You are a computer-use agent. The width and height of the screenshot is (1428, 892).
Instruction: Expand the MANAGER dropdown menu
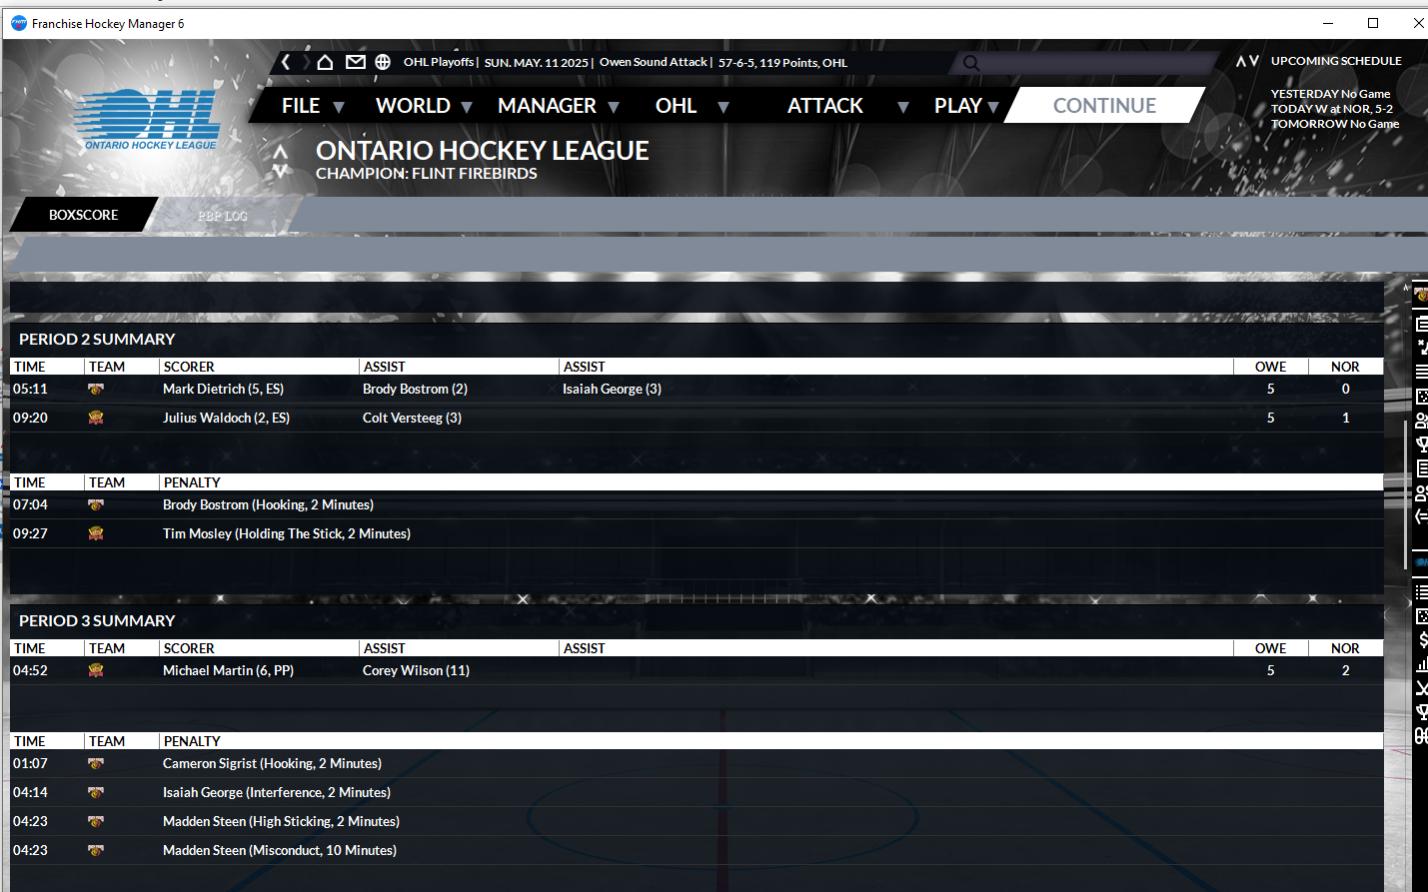pos(557,106)
